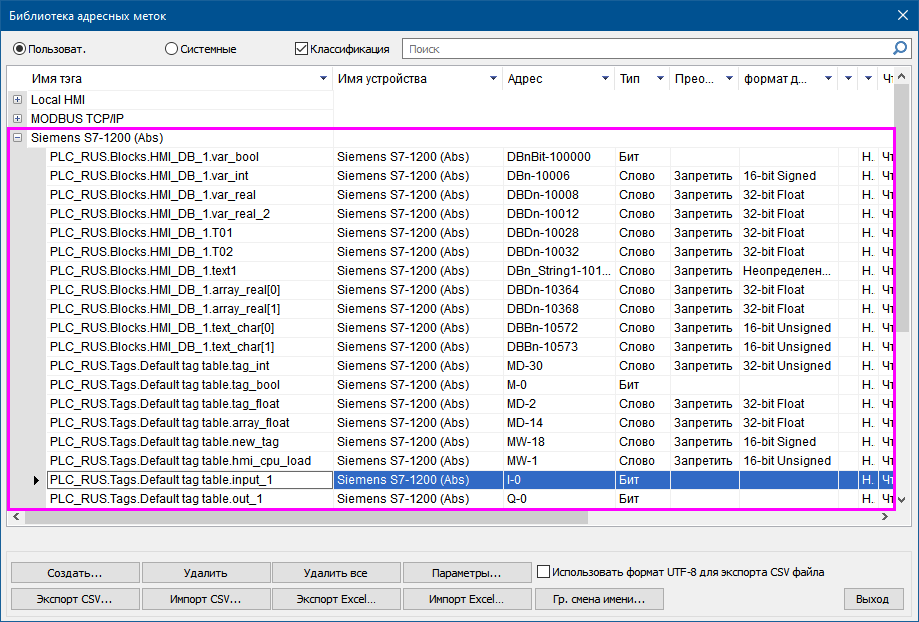Click horizontal scrollbar left arrow
This screenshot has height=622, width=919.
pyautogui.click(x=16, y=516)
